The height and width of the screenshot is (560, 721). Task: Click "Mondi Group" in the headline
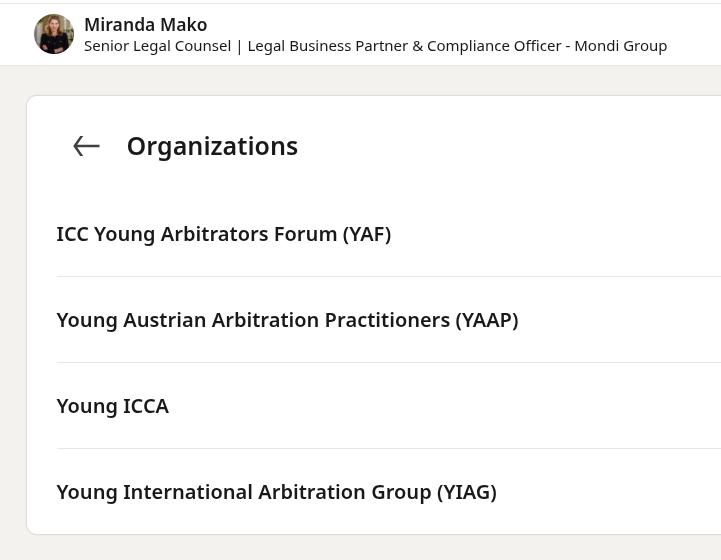[620, 46]
